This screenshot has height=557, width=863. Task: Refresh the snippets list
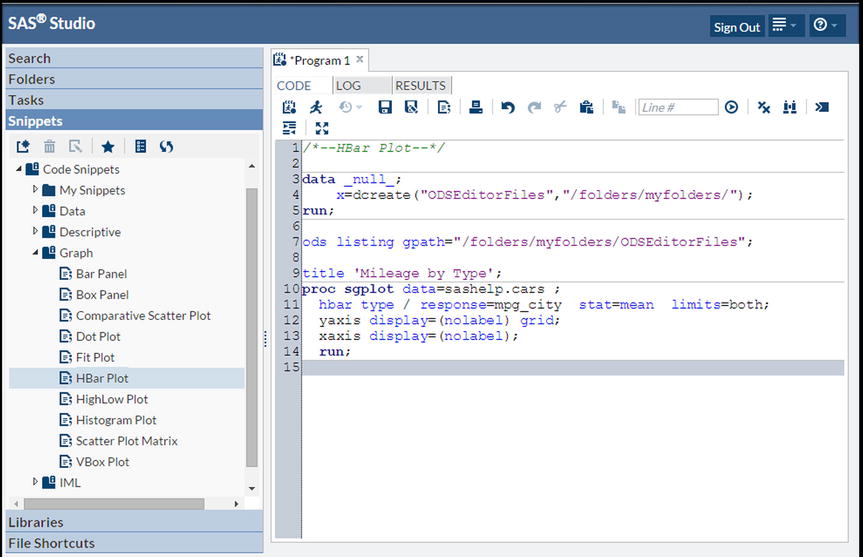coord(166,146)
